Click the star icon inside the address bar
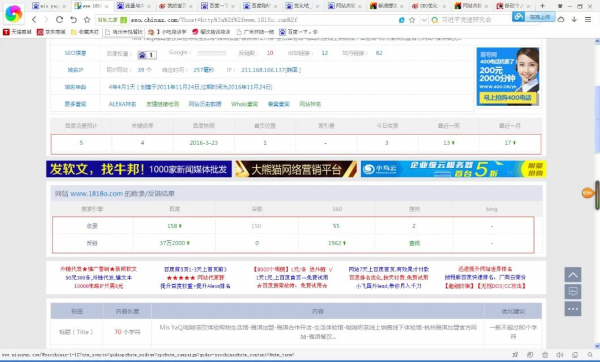The width and height of the screenshot is (600, 362). coord(412,20)
